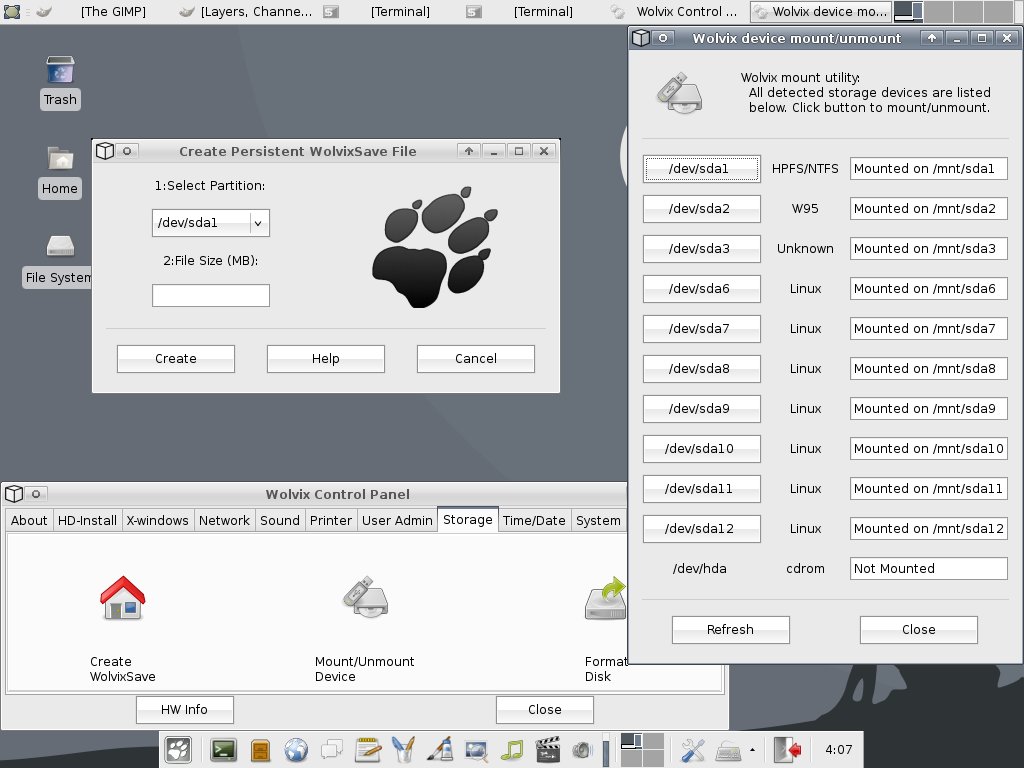
Task: Open the window menu of Wolvix Control Panel
Action: click(x=14, y=494)
